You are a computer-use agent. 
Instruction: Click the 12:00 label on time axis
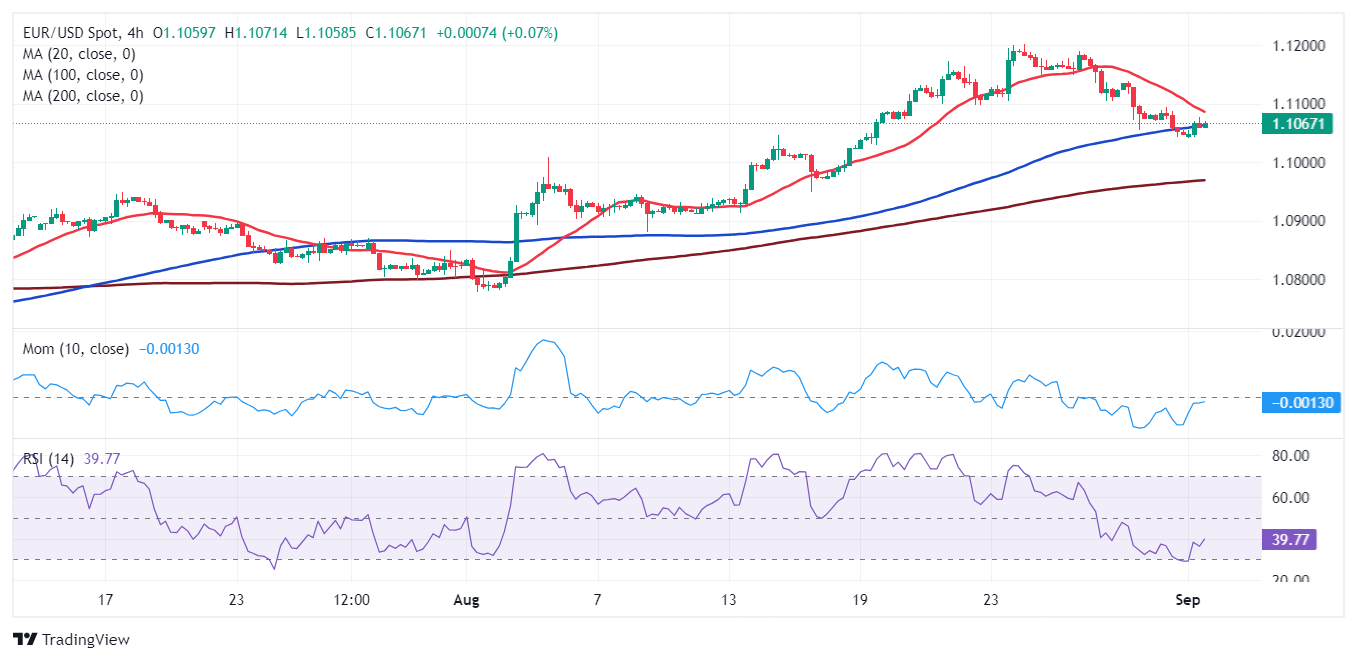352,600
